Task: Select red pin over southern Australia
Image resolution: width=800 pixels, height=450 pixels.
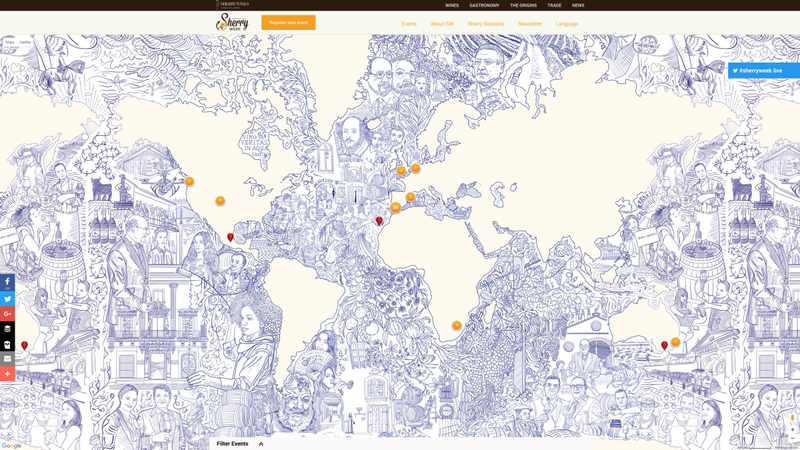Action: point(664,345)
